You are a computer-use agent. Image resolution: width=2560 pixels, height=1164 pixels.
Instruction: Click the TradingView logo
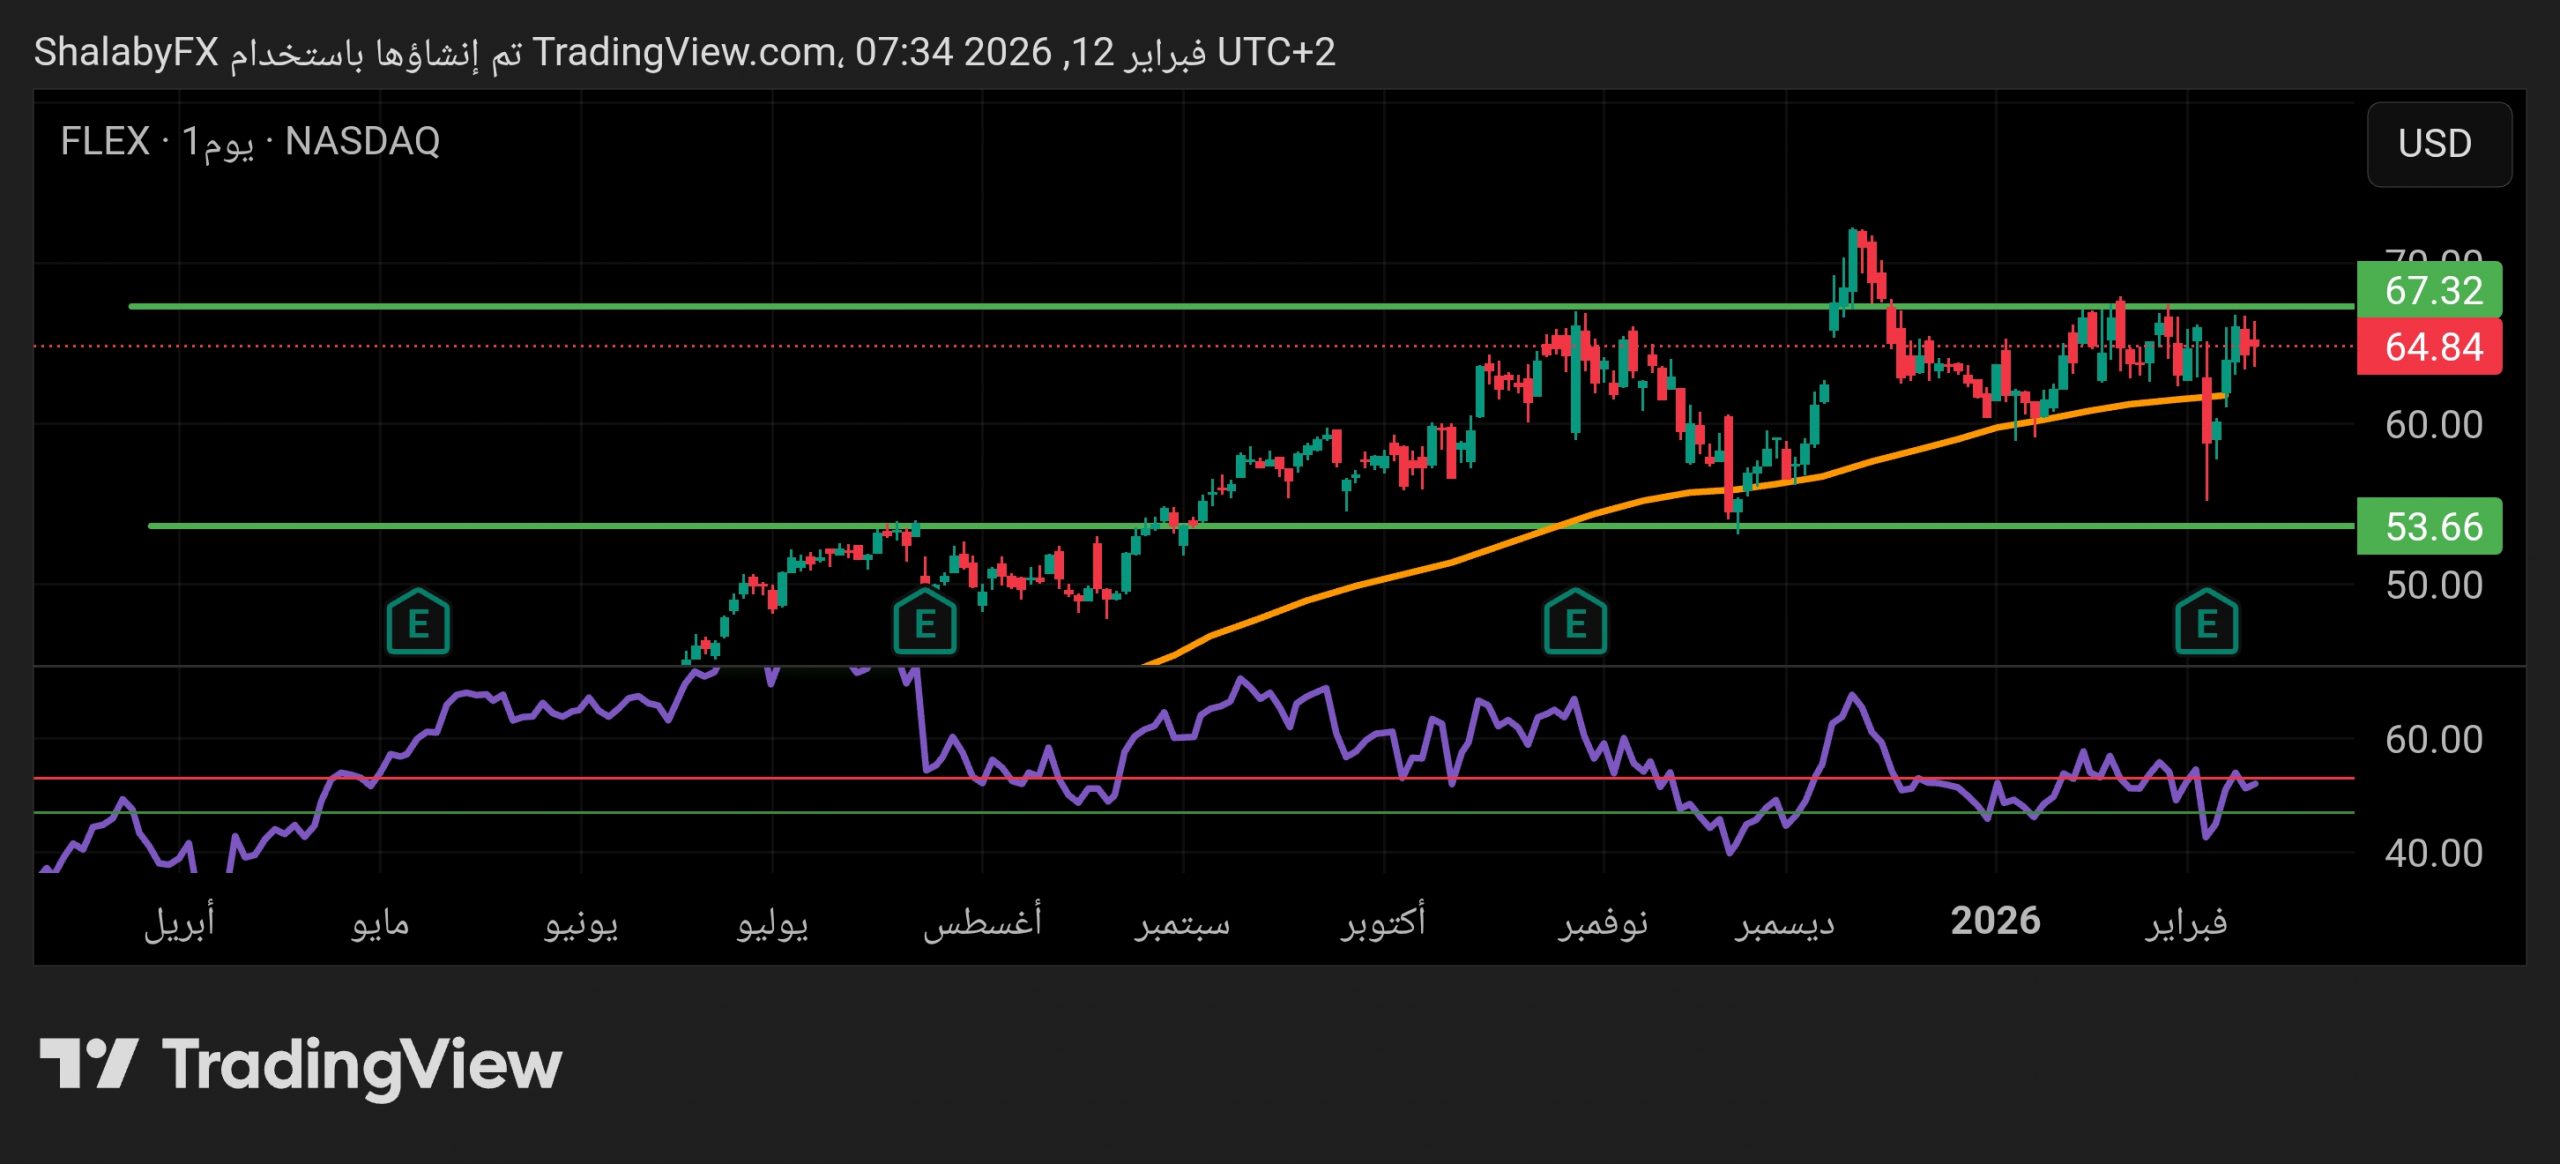[x=300, y=1065]
